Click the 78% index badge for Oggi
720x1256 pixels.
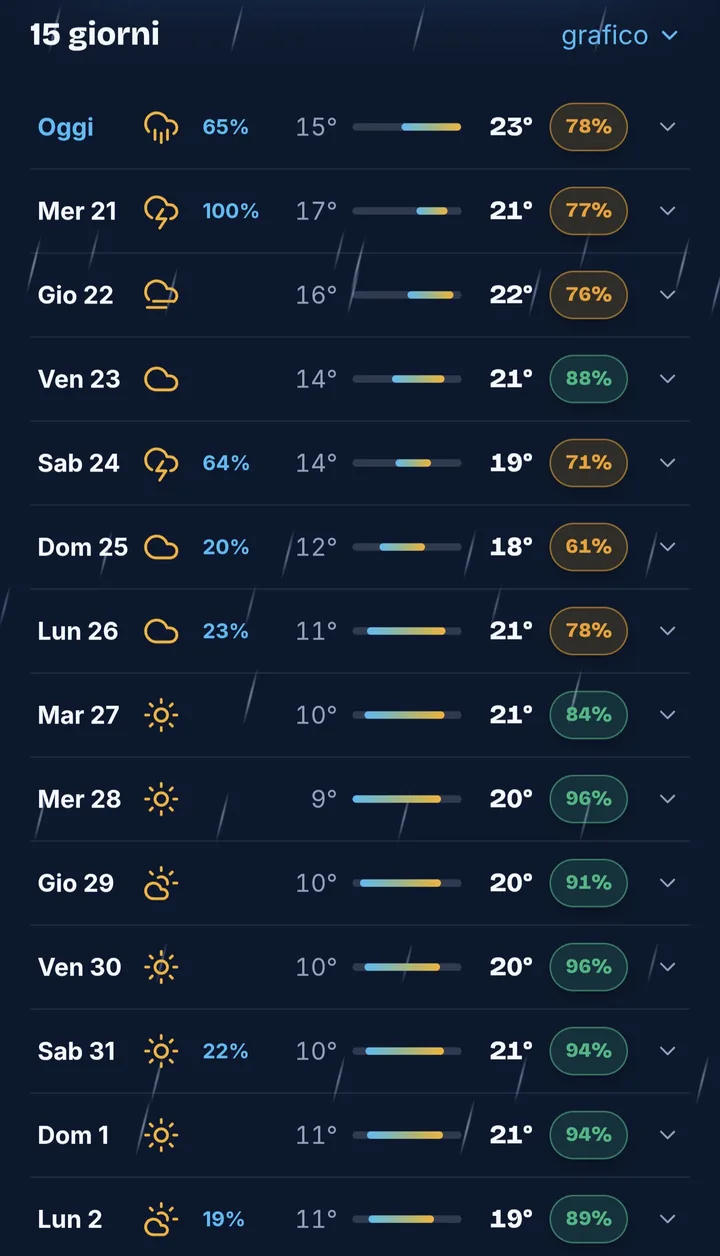(x=588, y=127)
